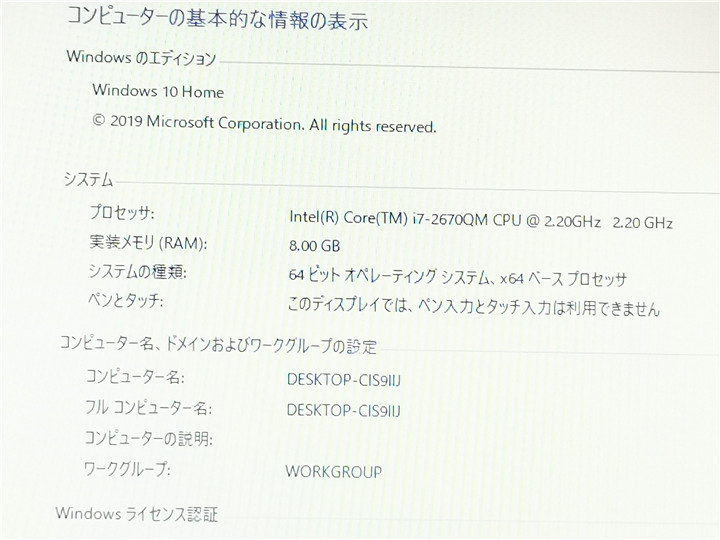This screenshot has height=540, width=720.
Task: Select the 64 ビット オペレーティング システム value
Action: pos(457,277)
